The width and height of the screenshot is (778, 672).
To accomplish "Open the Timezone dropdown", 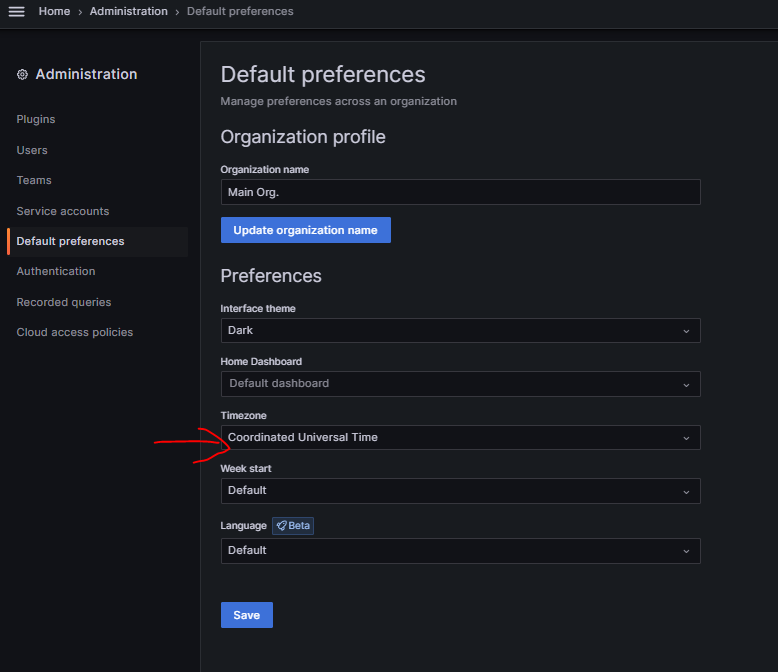I will [460, 437].
